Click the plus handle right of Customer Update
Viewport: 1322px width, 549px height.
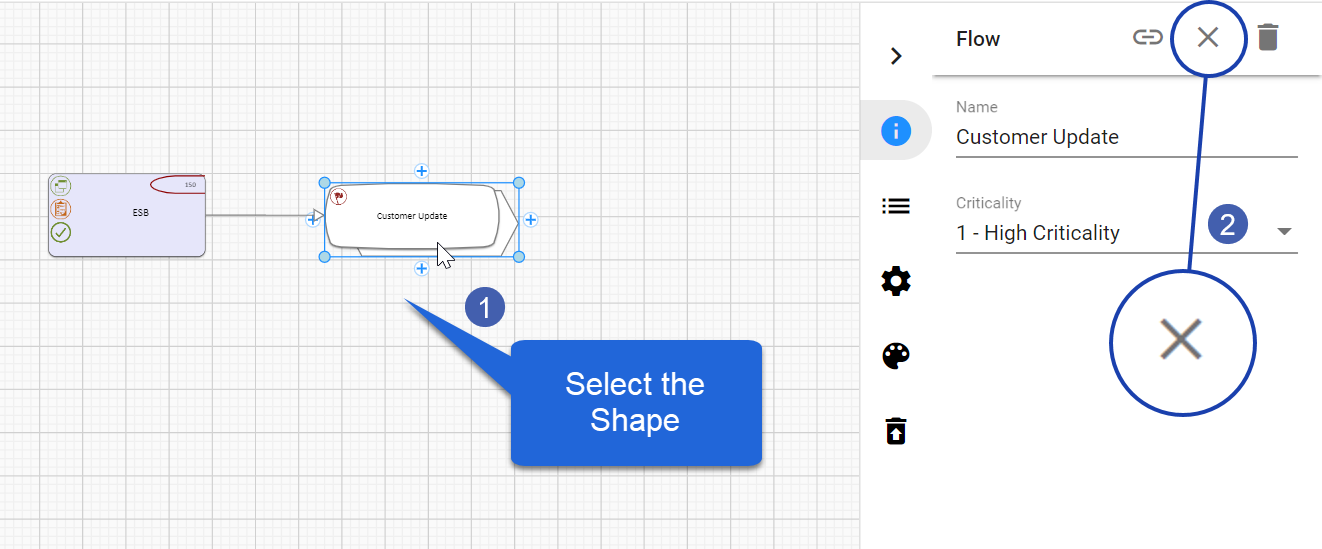click(x=531, y=220)
